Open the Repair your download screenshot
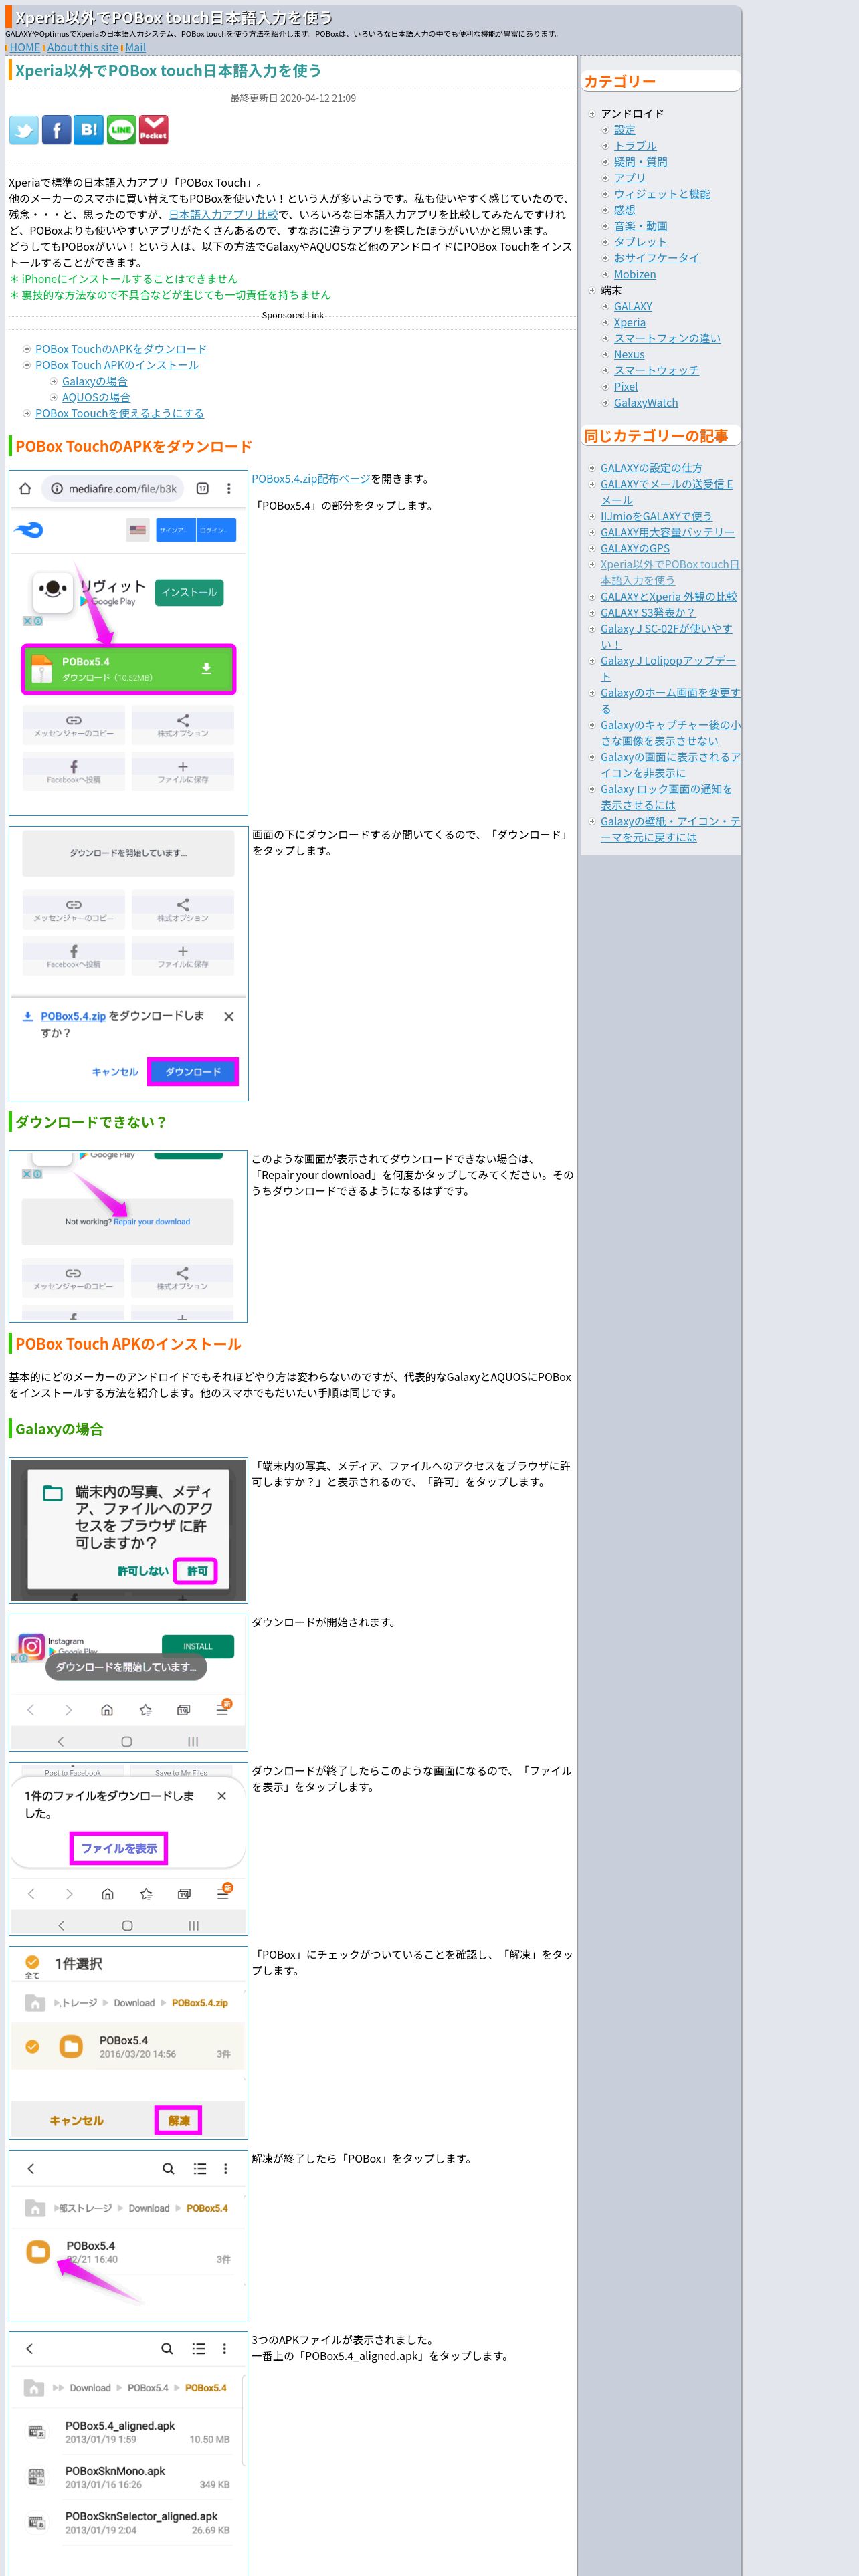859x2576 pixels. pos(128,1236)
